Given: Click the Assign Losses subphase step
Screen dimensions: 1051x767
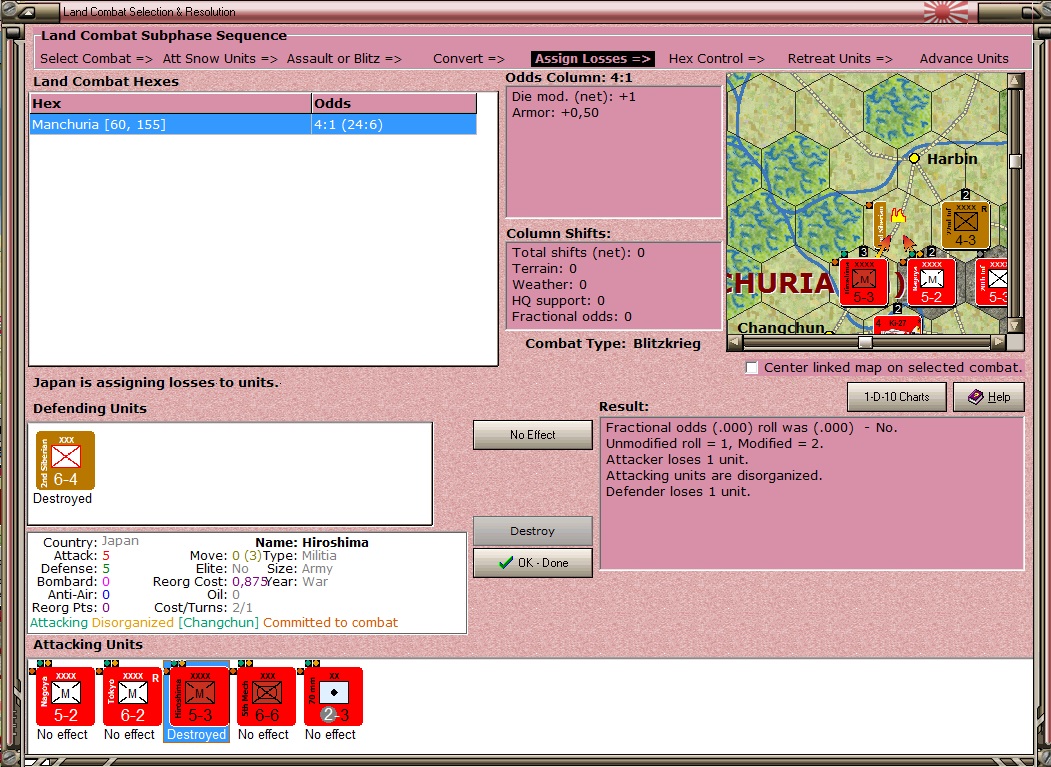Looking at the screenshot, I should [593, 58].
